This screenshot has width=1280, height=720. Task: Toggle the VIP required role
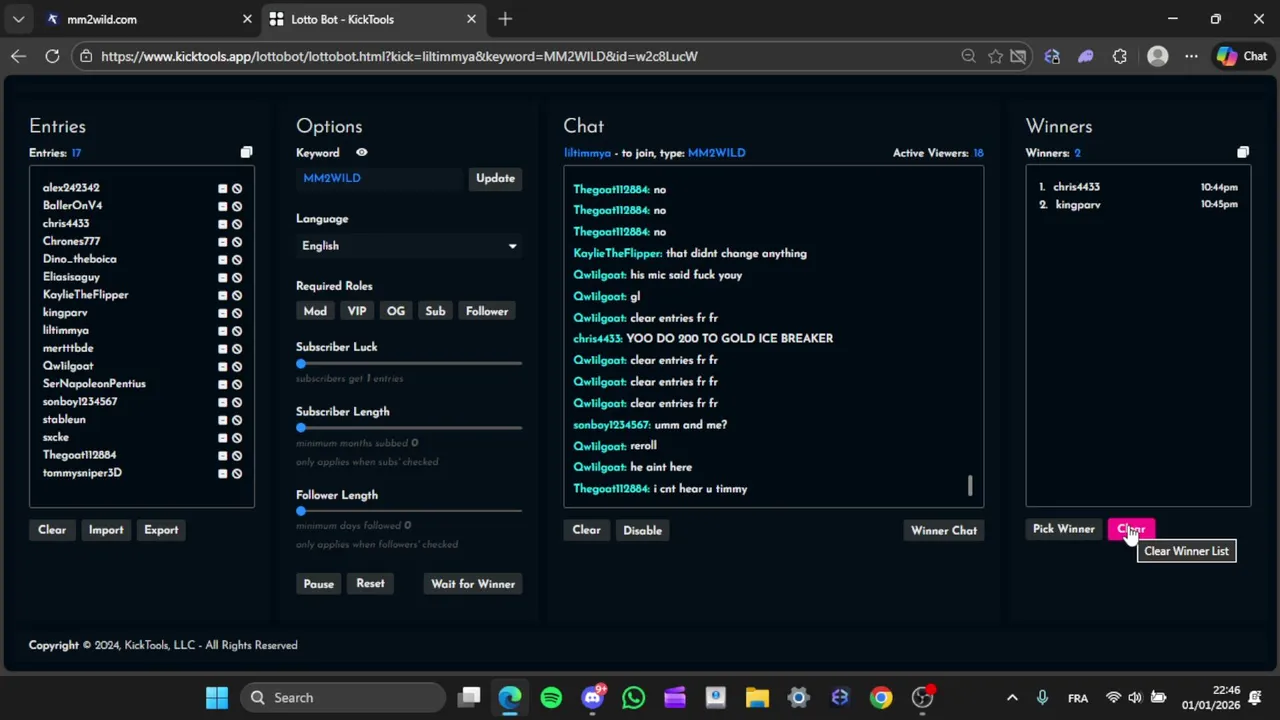[357, 311]
